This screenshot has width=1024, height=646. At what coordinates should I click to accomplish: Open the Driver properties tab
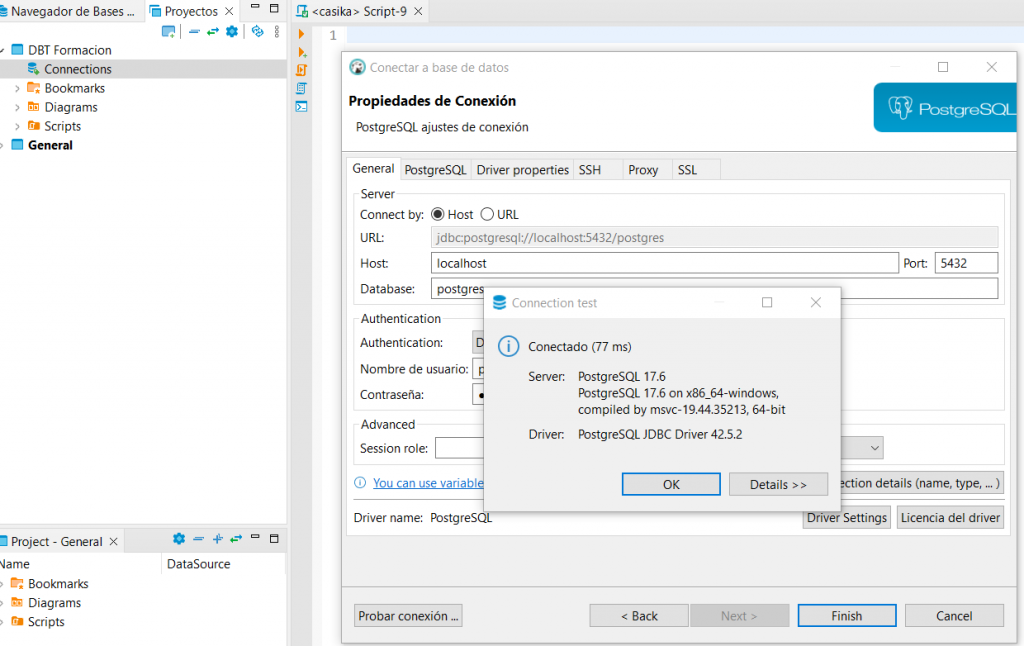click(522, 170)
